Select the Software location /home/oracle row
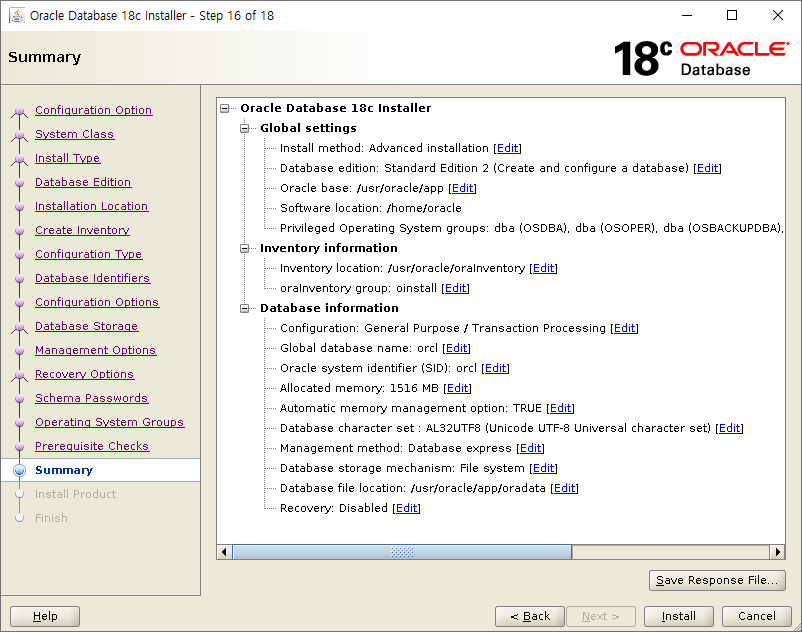 [370, 208]
